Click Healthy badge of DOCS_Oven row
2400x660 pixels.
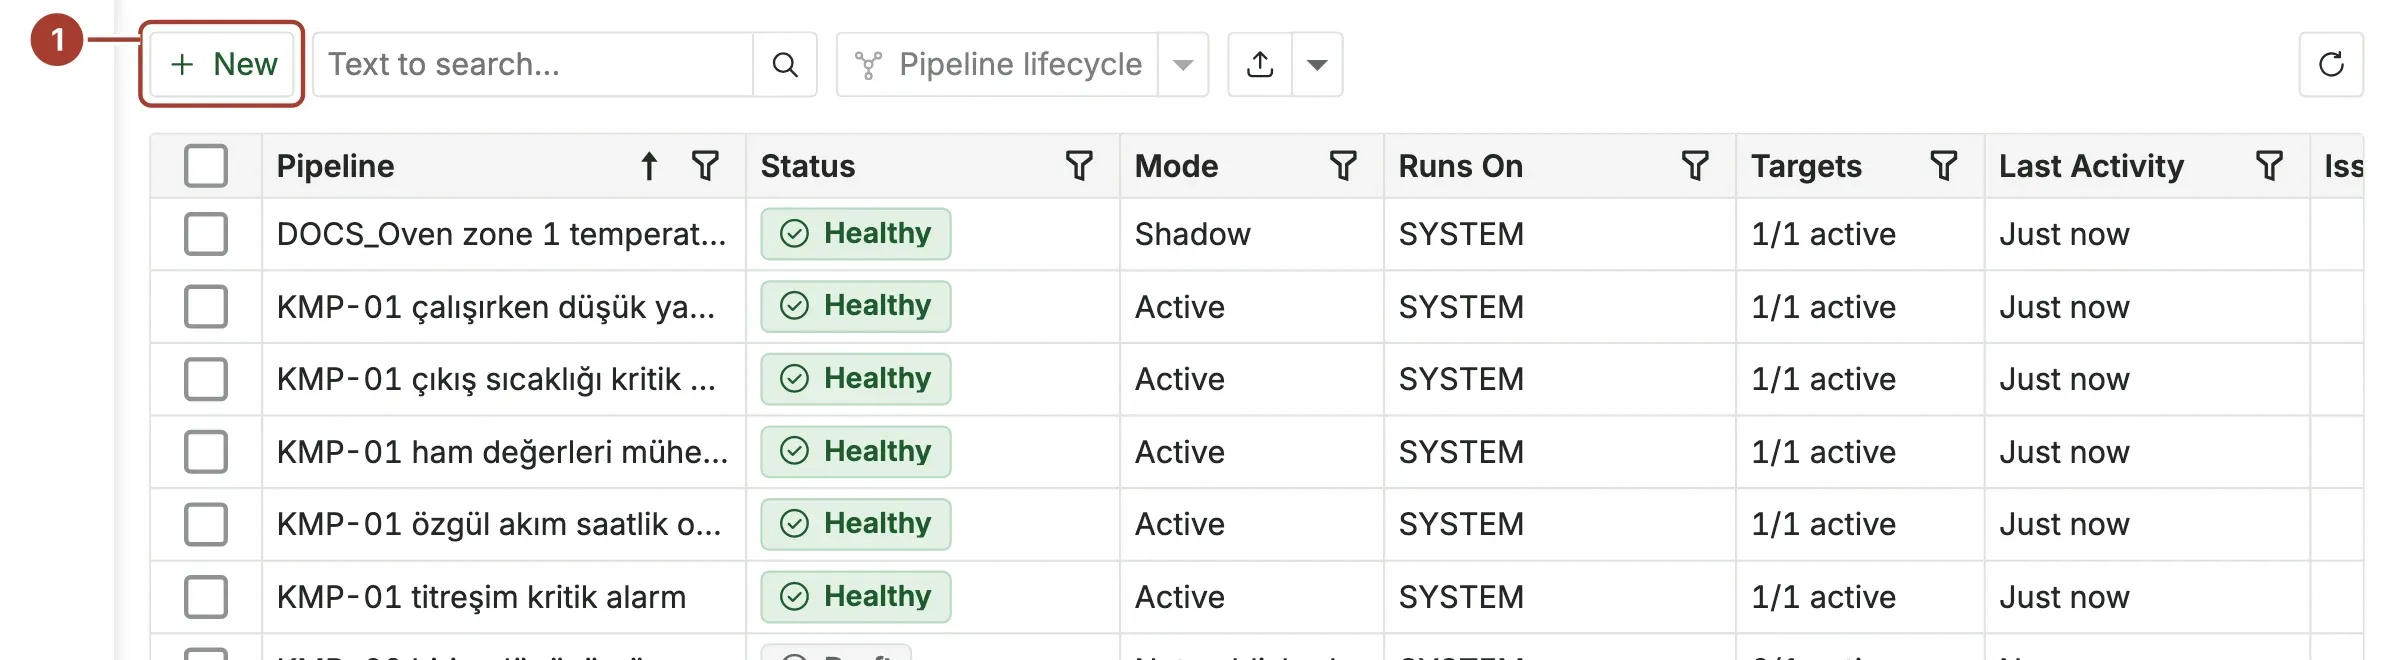(x=856, y=234)
